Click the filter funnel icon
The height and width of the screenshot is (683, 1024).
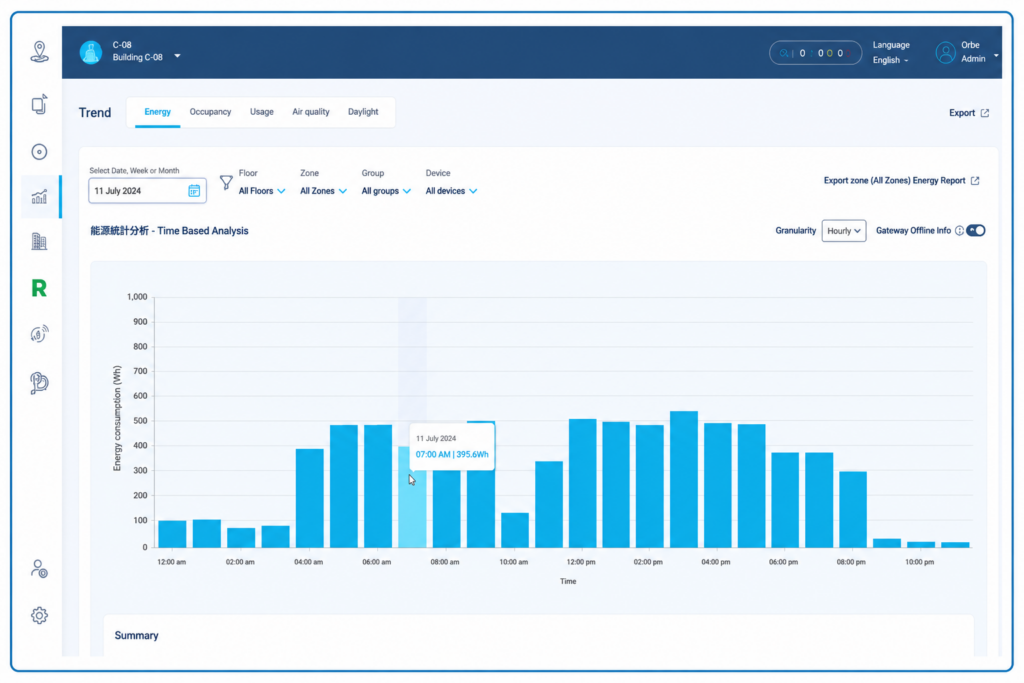point(226,182)
